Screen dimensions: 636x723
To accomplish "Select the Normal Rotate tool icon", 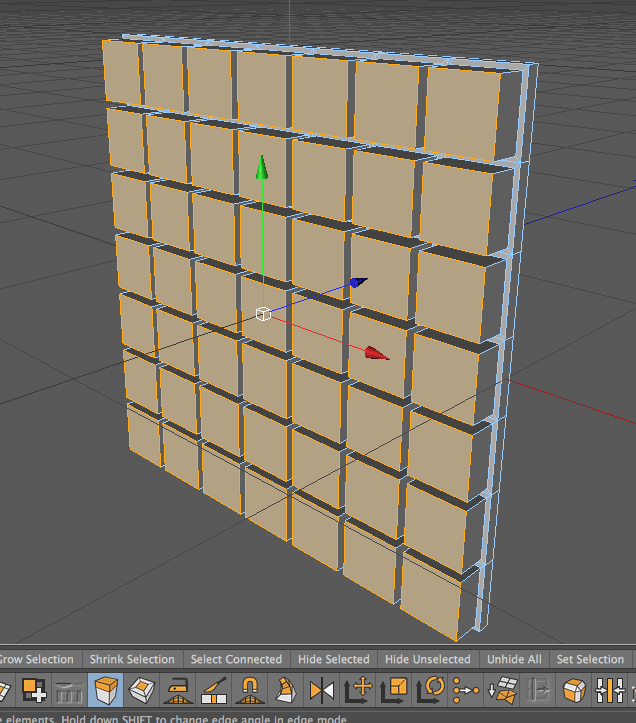I will (430, 690).
